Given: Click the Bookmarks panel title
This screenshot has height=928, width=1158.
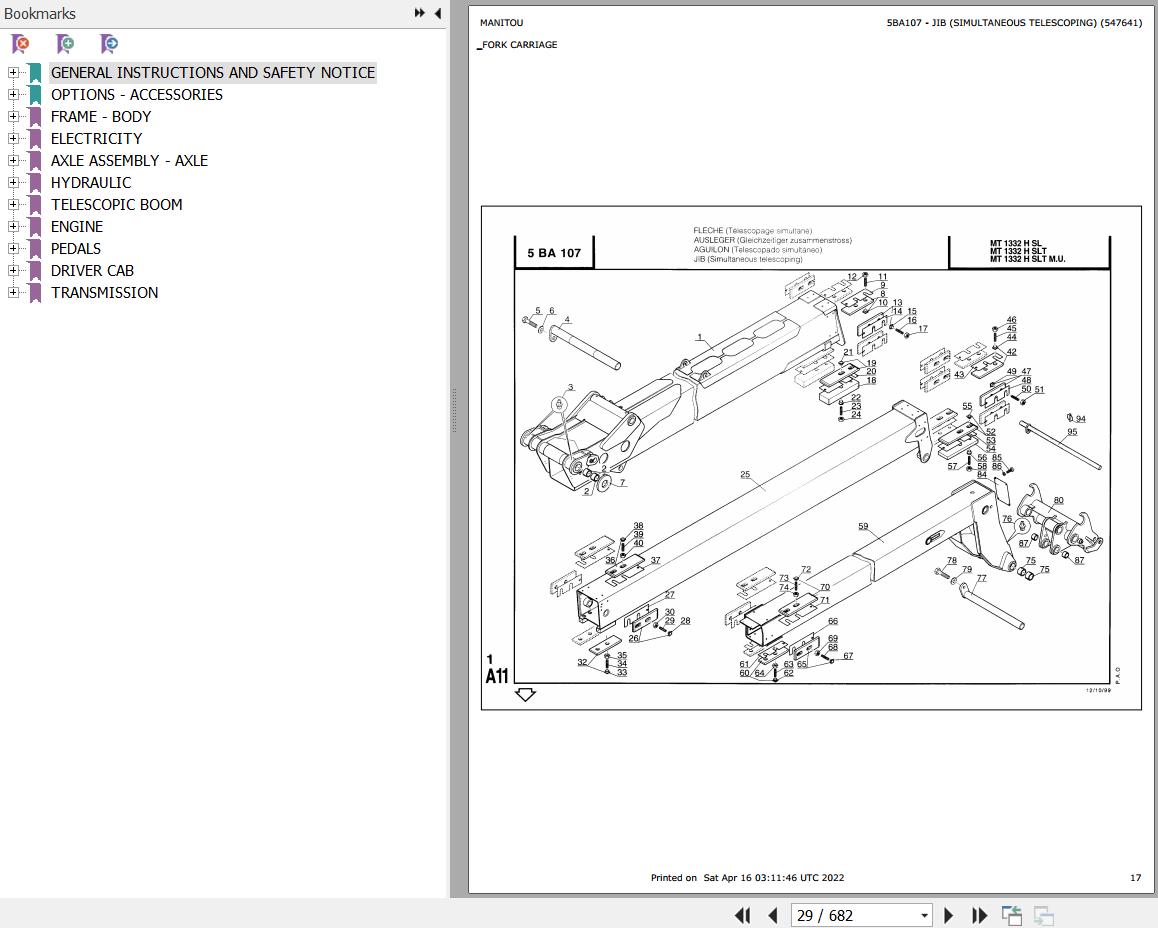Looking at the screenshot, I should click(40, 13).
